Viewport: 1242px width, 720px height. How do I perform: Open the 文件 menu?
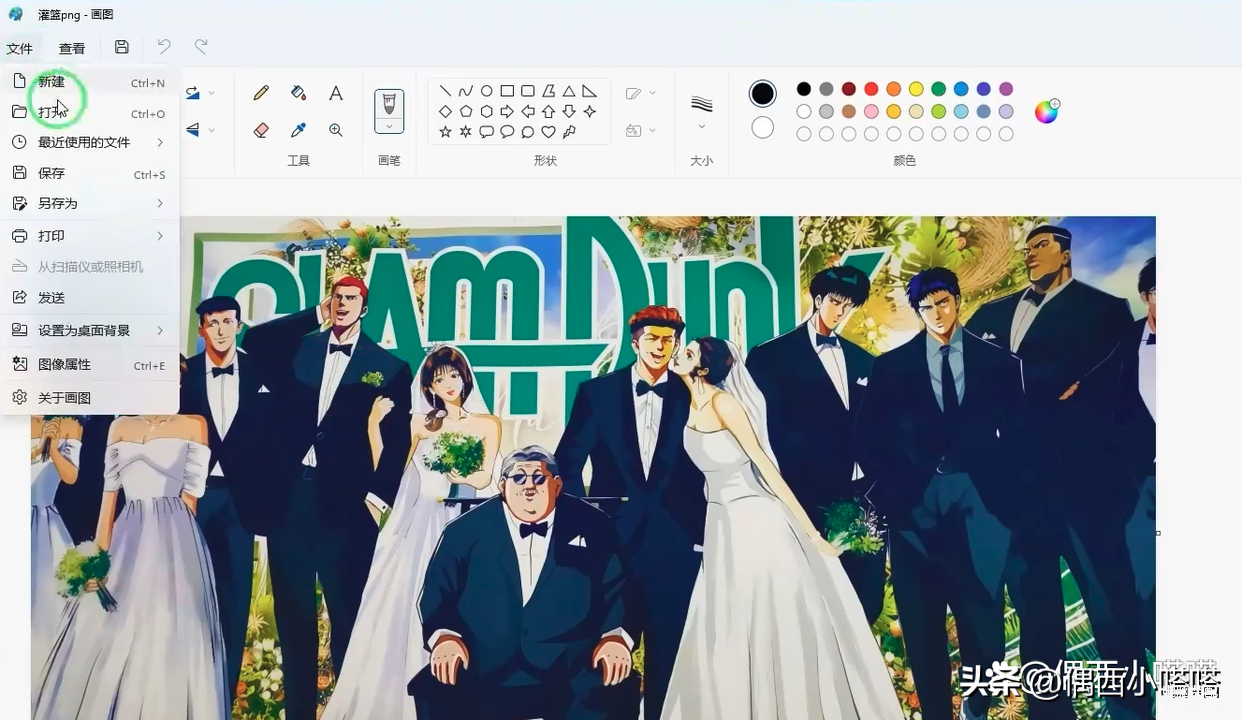20,48
